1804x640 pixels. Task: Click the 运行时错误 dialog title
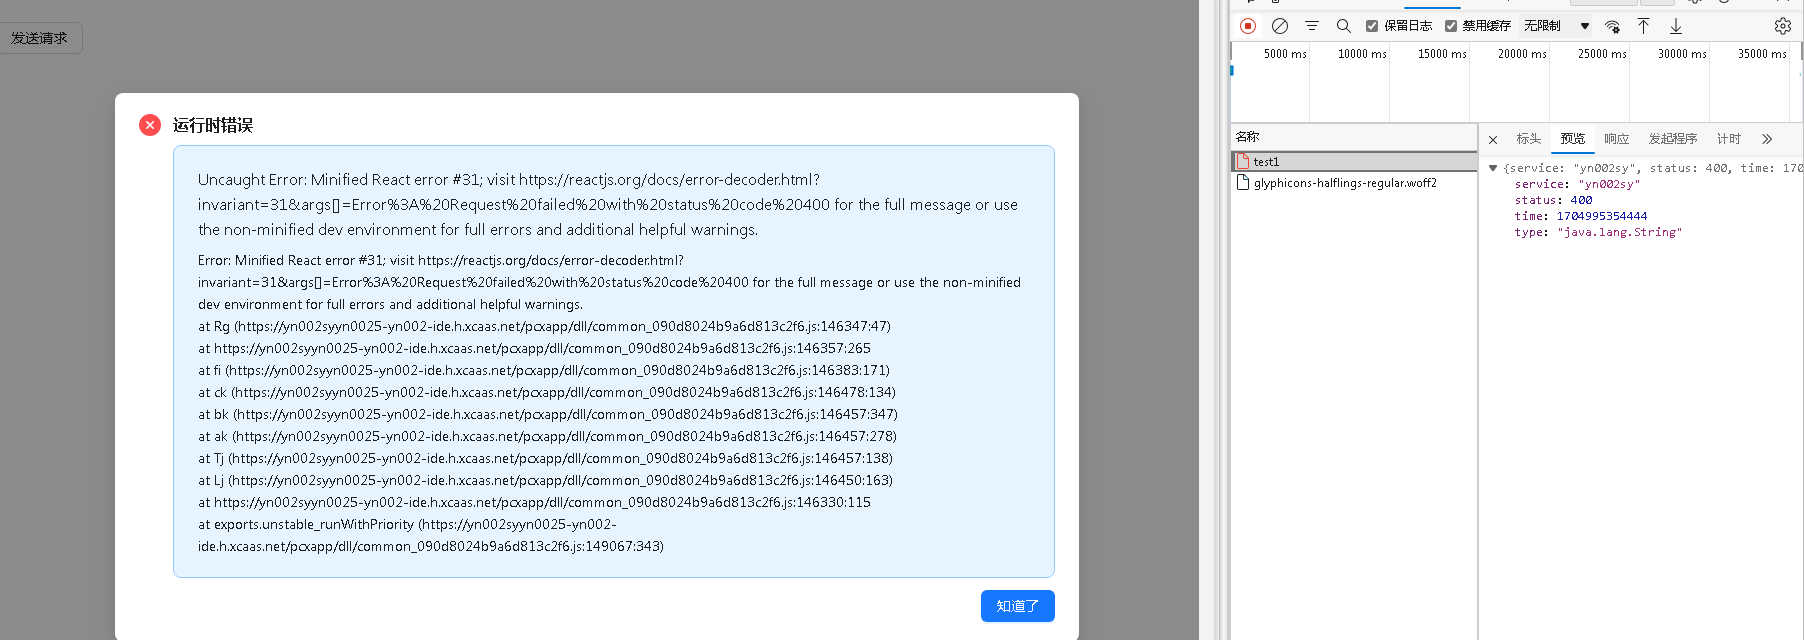tap(213, 125)
